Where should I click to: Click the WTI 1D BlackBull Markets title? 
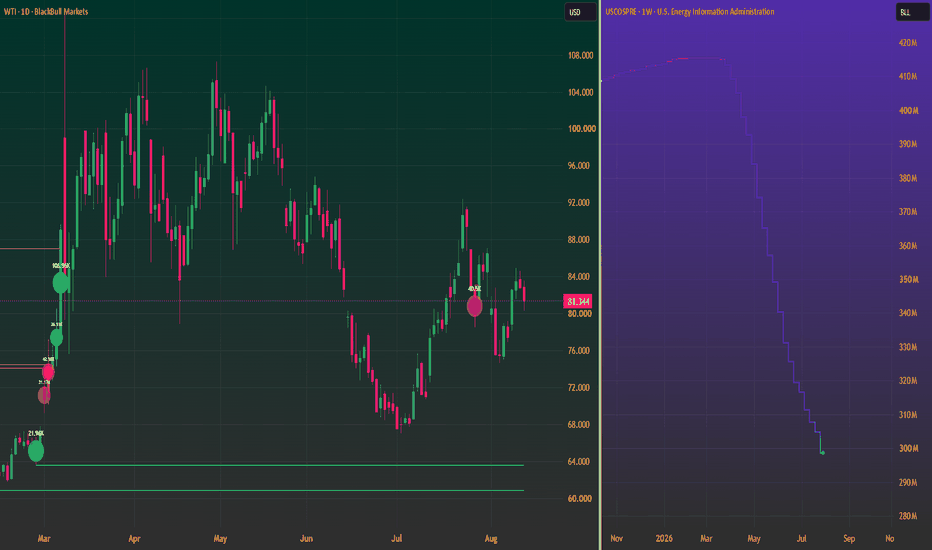click(46, 11)
